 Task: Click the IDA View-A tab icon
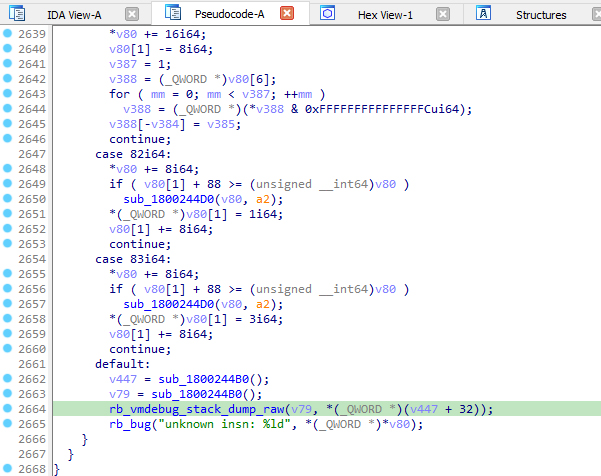17,13
